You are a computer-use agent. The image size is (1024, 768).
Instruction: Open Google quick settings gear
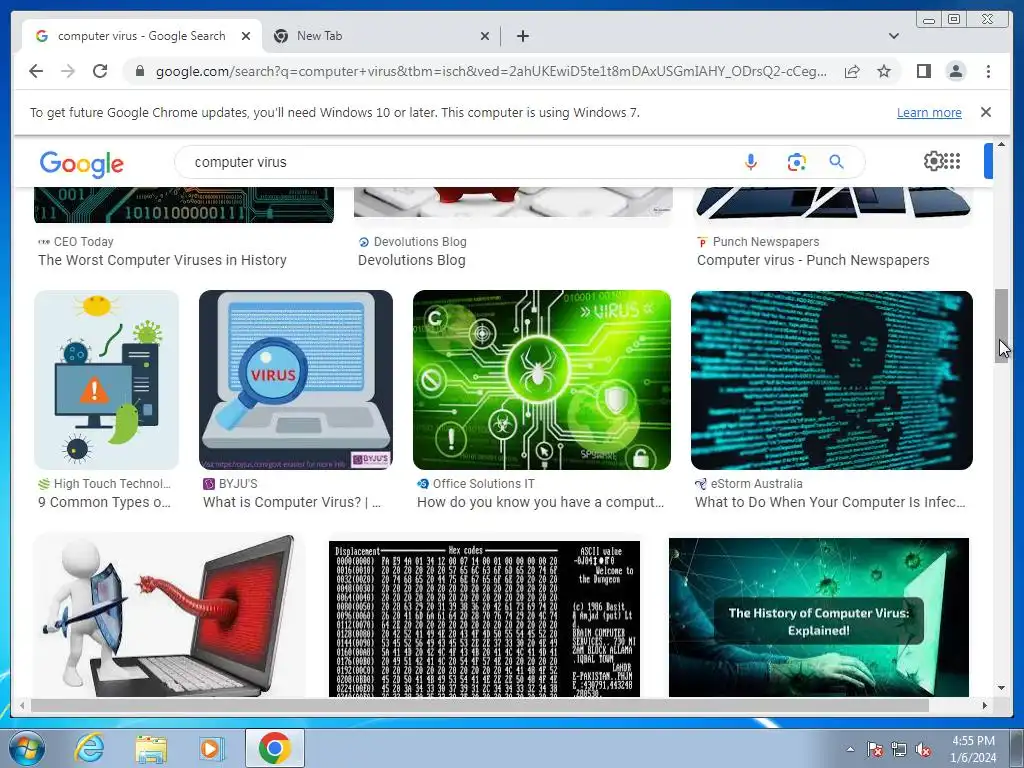(x=933, y=161)
